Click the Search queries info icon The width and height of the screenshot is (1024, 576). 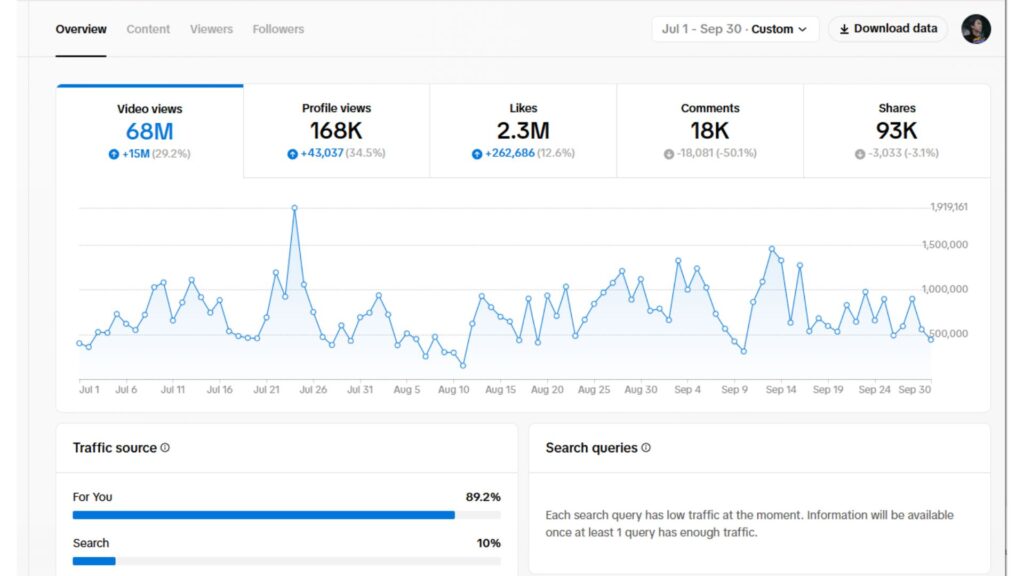646,448
